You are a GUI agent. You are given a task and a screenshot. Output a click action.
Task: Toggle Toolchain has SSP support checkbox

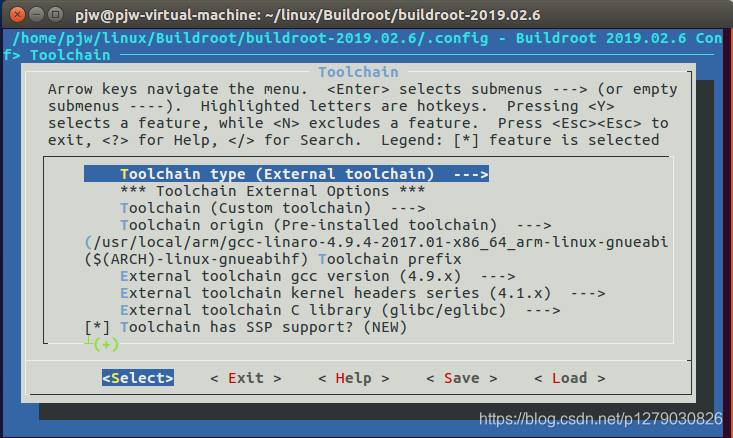click(x=97, y=327)
